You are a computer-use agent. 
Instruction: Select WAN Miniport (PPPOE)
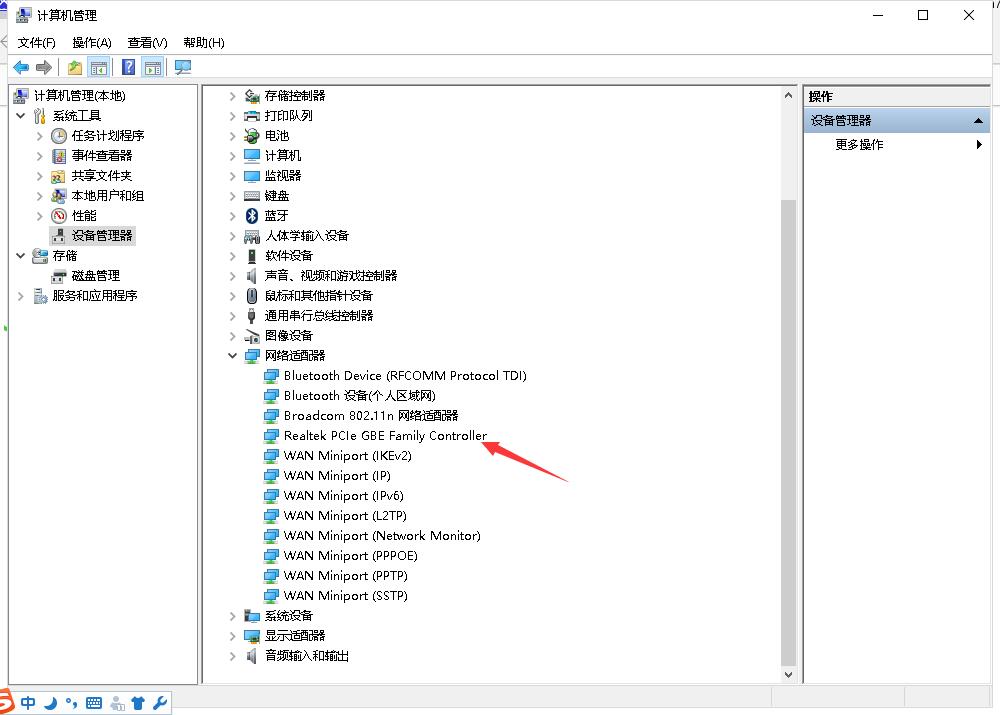[x=351, y=556]
